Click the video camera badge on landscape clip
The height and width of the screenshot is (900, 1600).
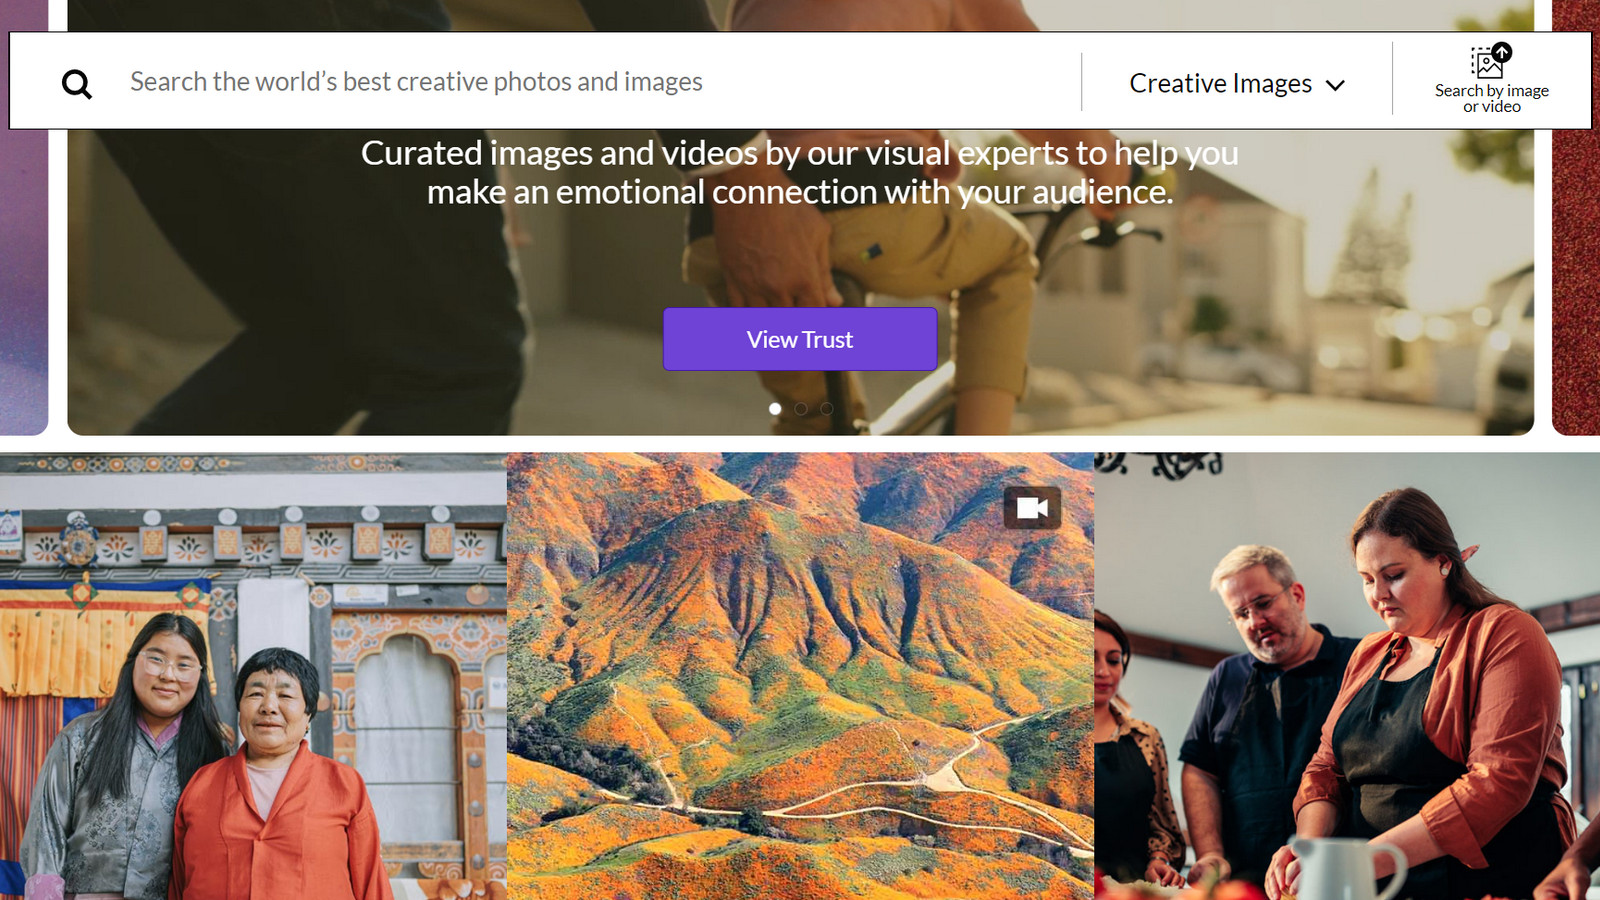[x=1032, y=508]
